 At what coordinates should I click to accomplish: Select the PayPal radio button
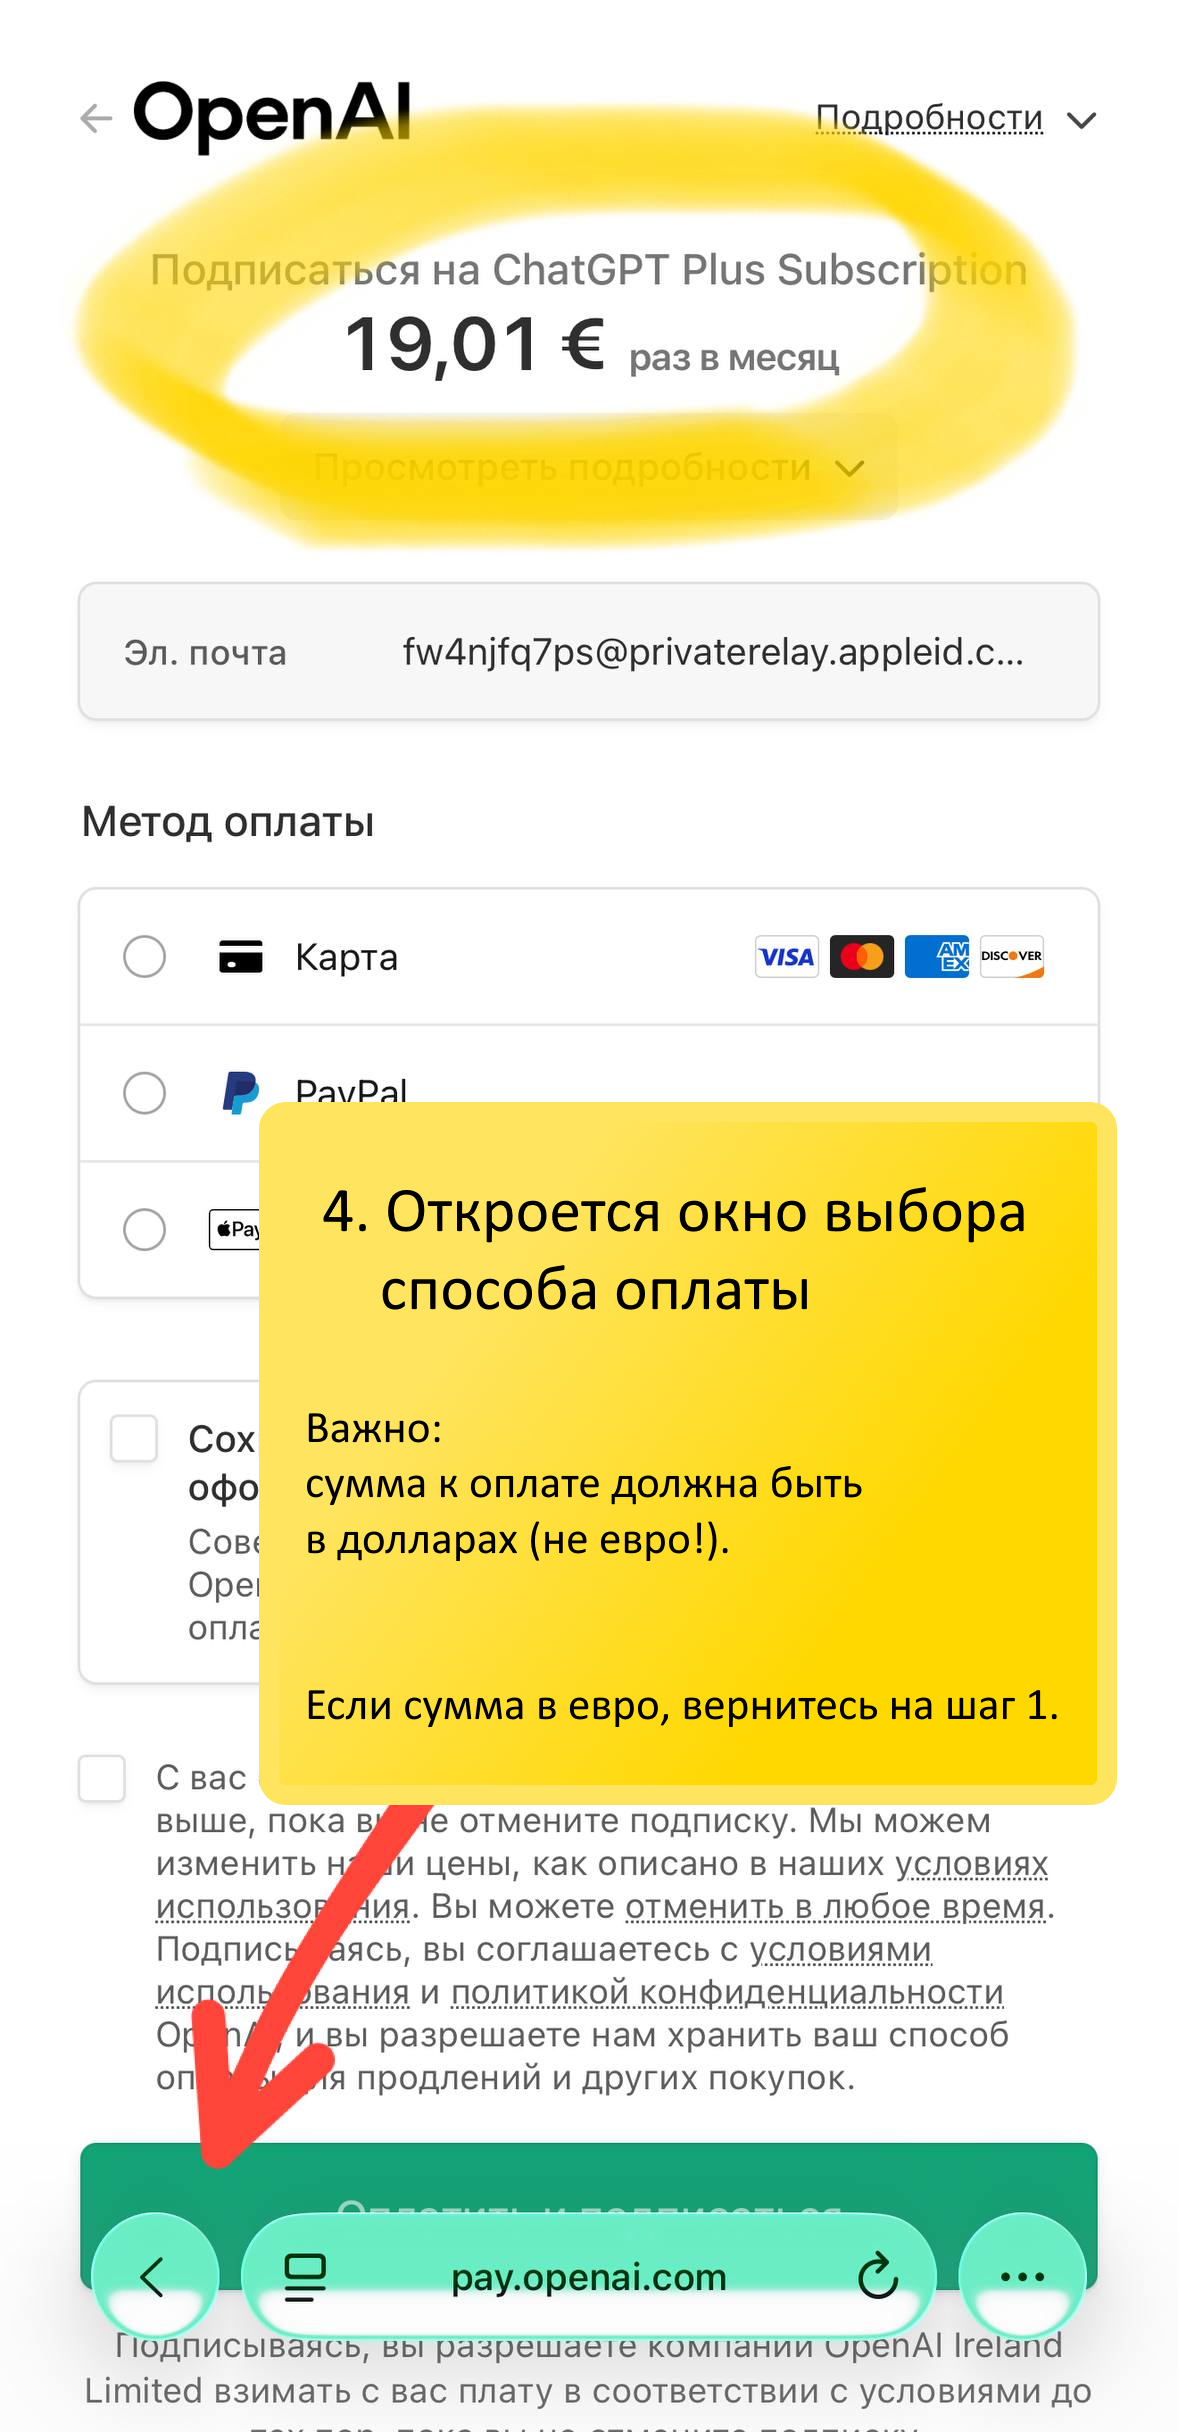click(x=144, y=1093)
